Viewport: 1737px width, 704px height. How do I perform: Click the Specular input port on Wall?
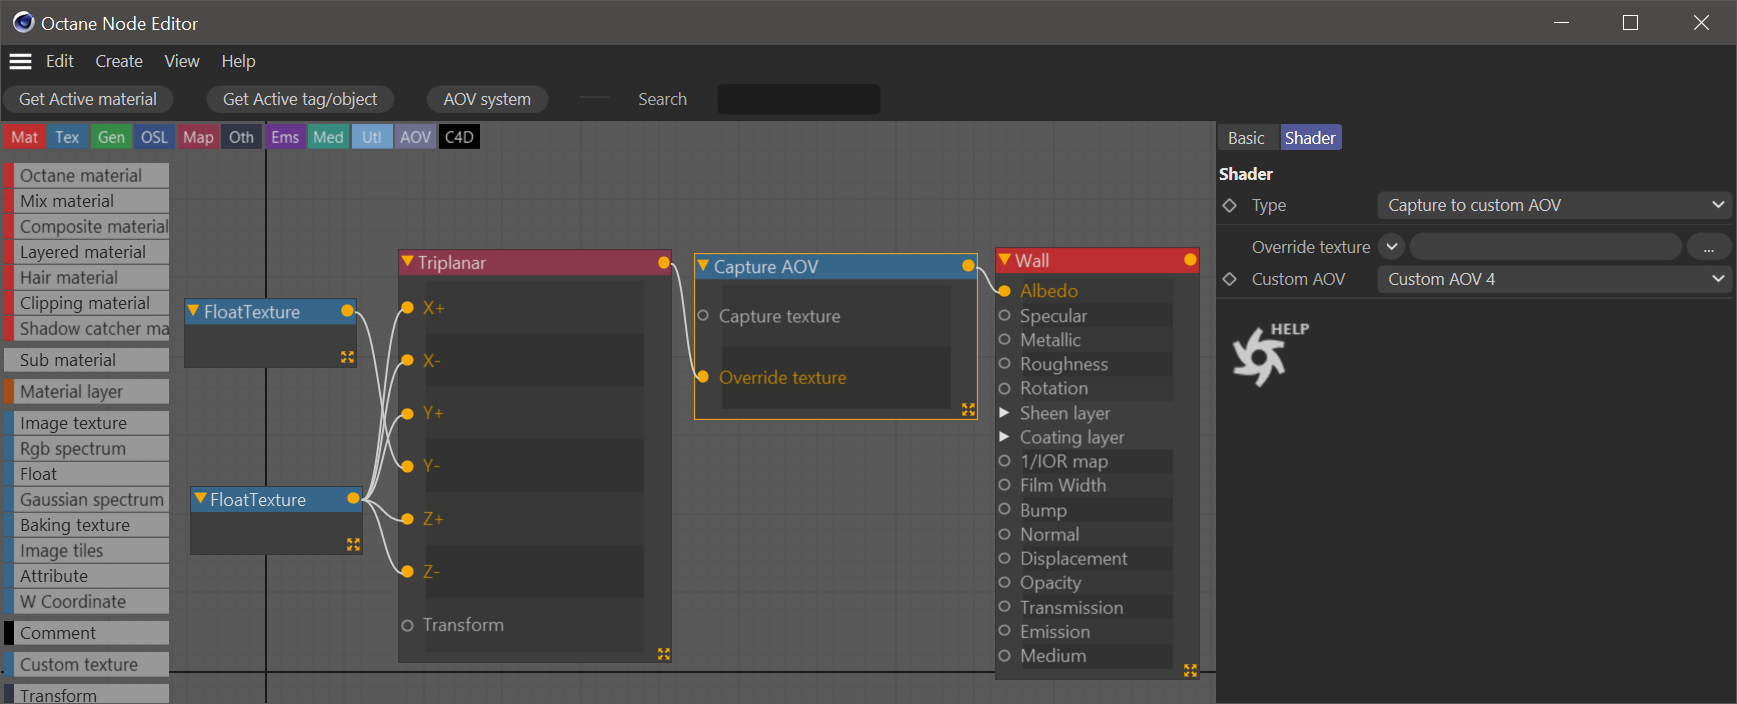point(1004,315)
